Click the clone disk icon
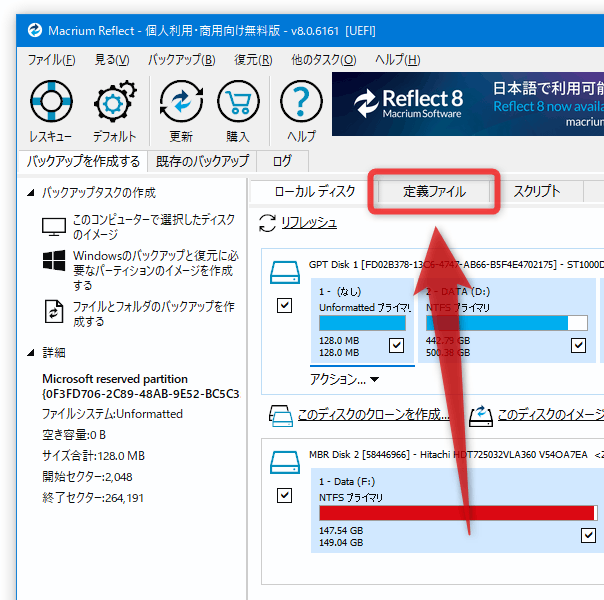604x600 pixels. point(280,416)
